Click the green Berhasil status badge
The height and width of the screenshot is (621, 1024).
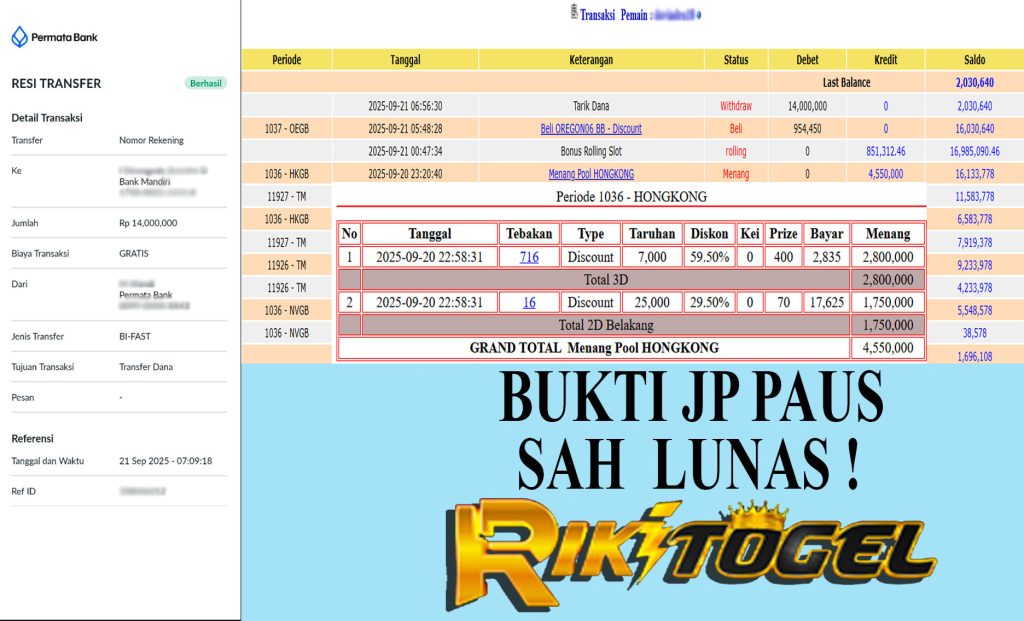tap(206, 83)
